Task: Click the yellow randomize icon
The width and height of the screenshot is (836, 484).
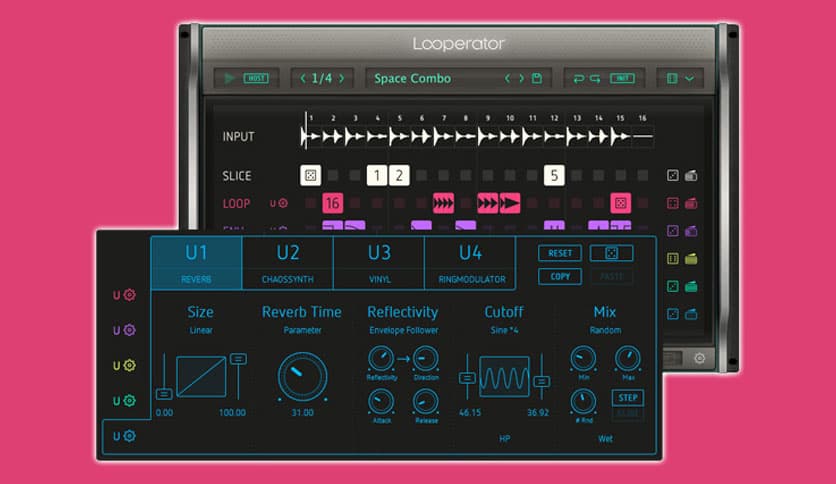Action: [673, 259]
